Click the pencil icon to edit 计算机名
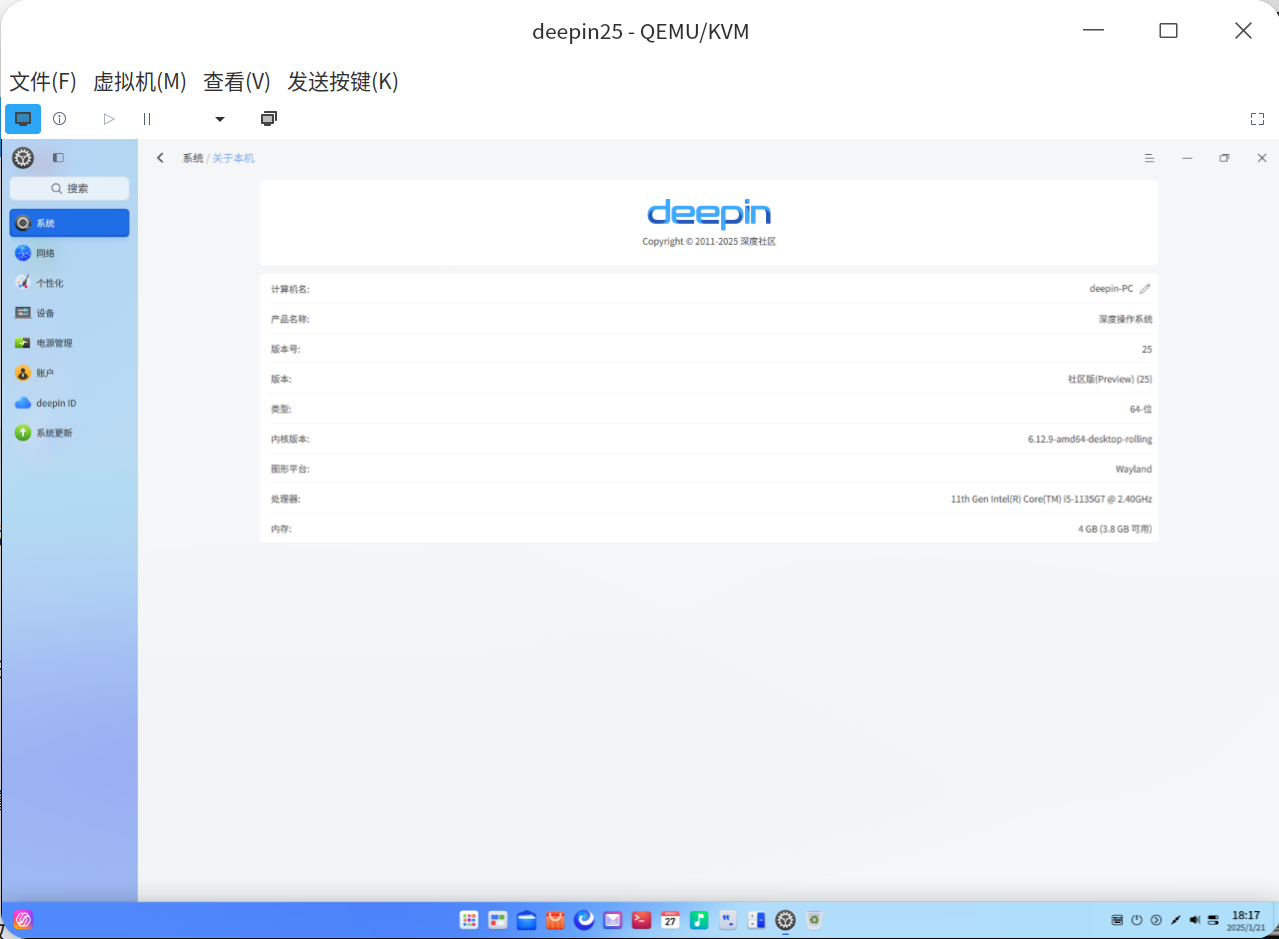 (1145, 288)
